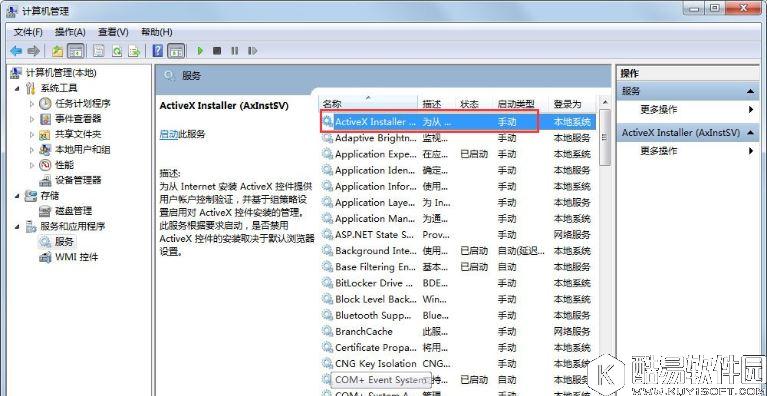Collapse the 服务和应用程序 tree node
767x396 pixels.
17,227
